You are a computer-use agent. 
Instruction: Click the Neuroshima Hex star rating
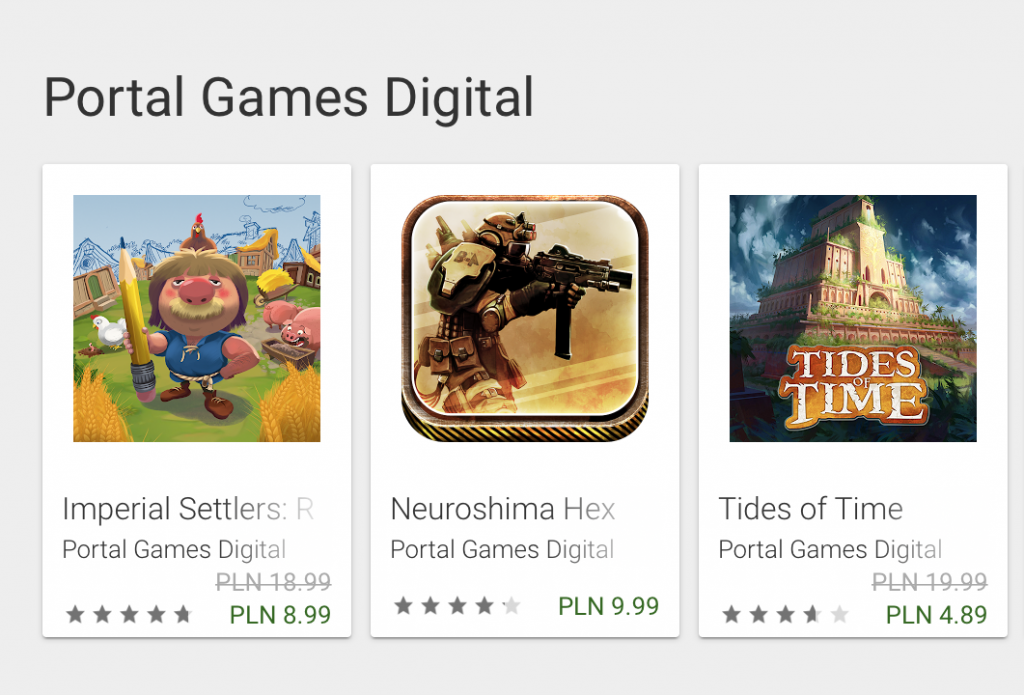457,605
